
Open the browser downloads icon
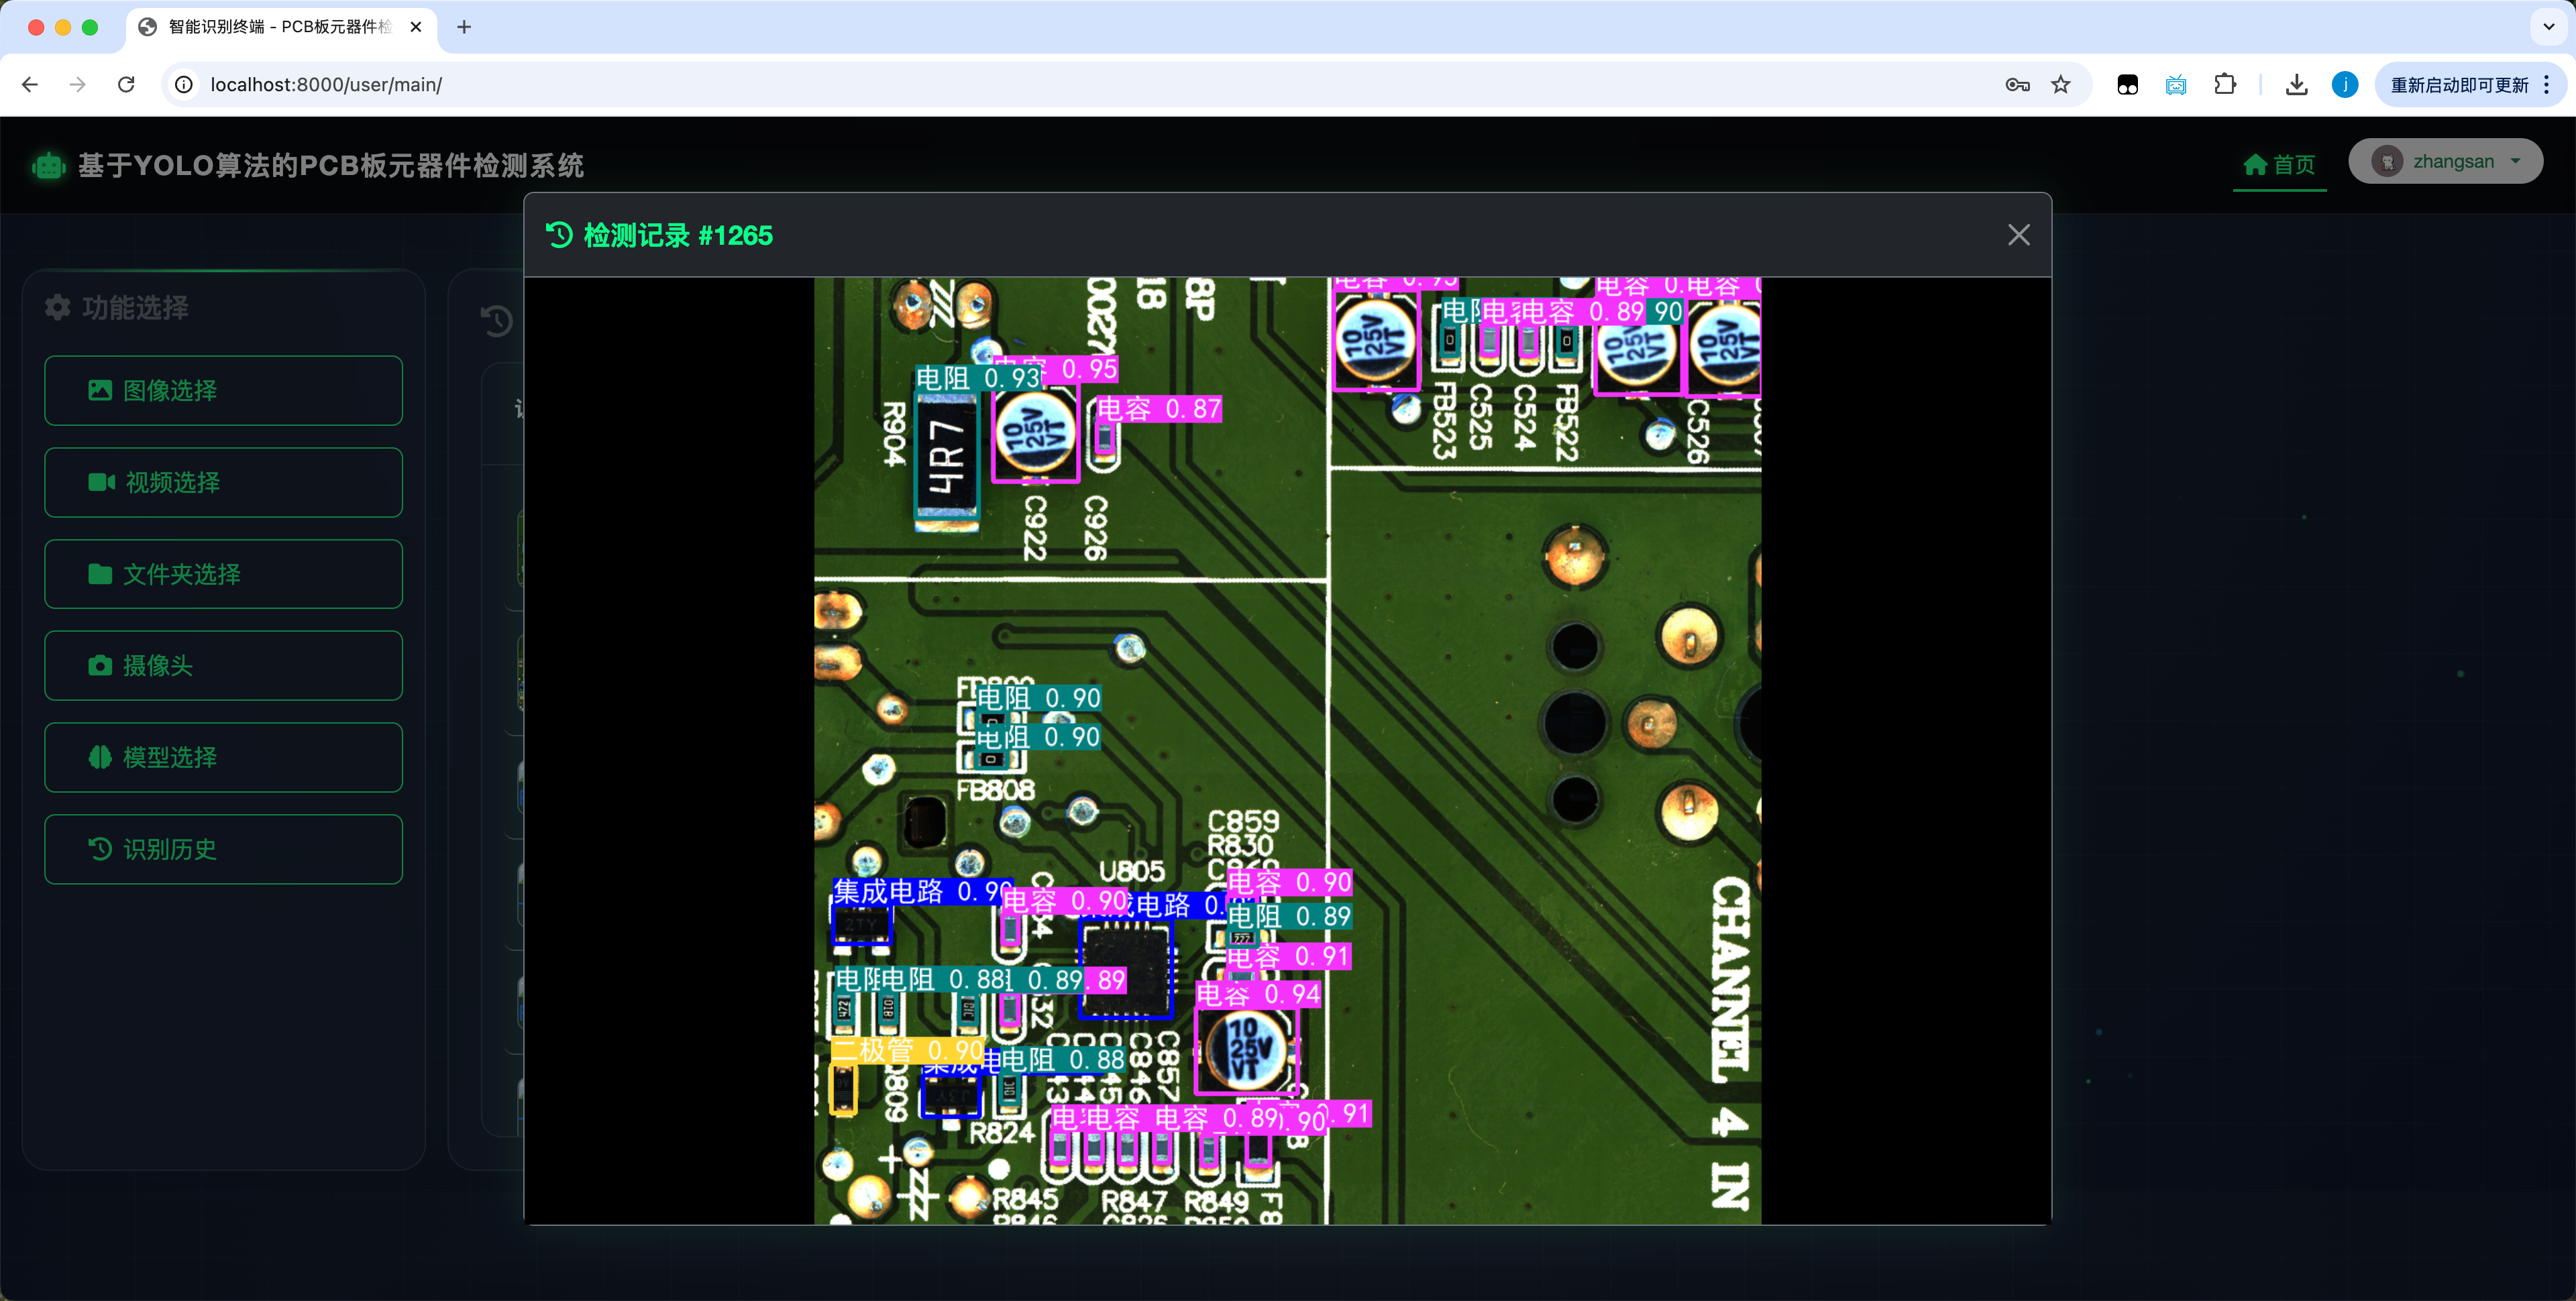(2296, 85)
